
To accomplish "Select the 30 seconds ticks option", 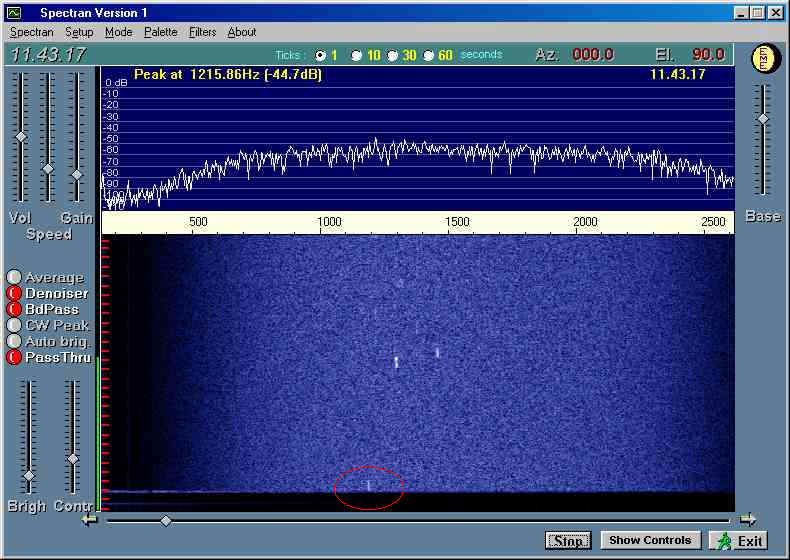I will click(x=392, y=55).
